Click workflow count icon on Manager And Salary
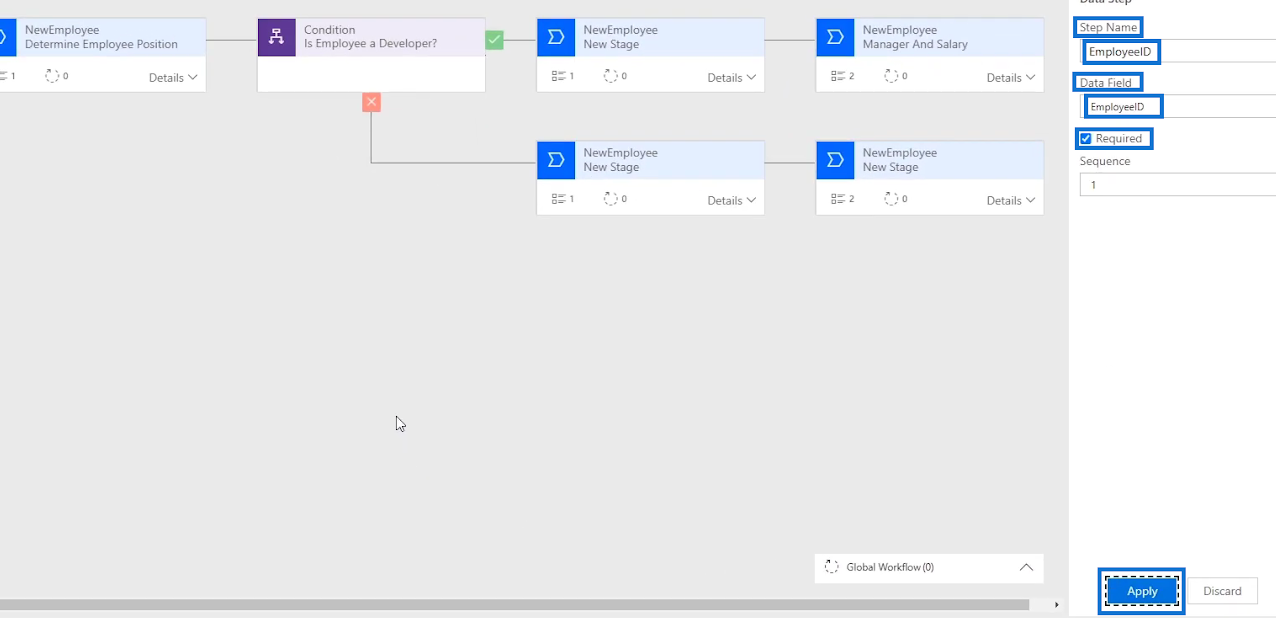This screenshot has width=1276, height=618. (891, 76)
